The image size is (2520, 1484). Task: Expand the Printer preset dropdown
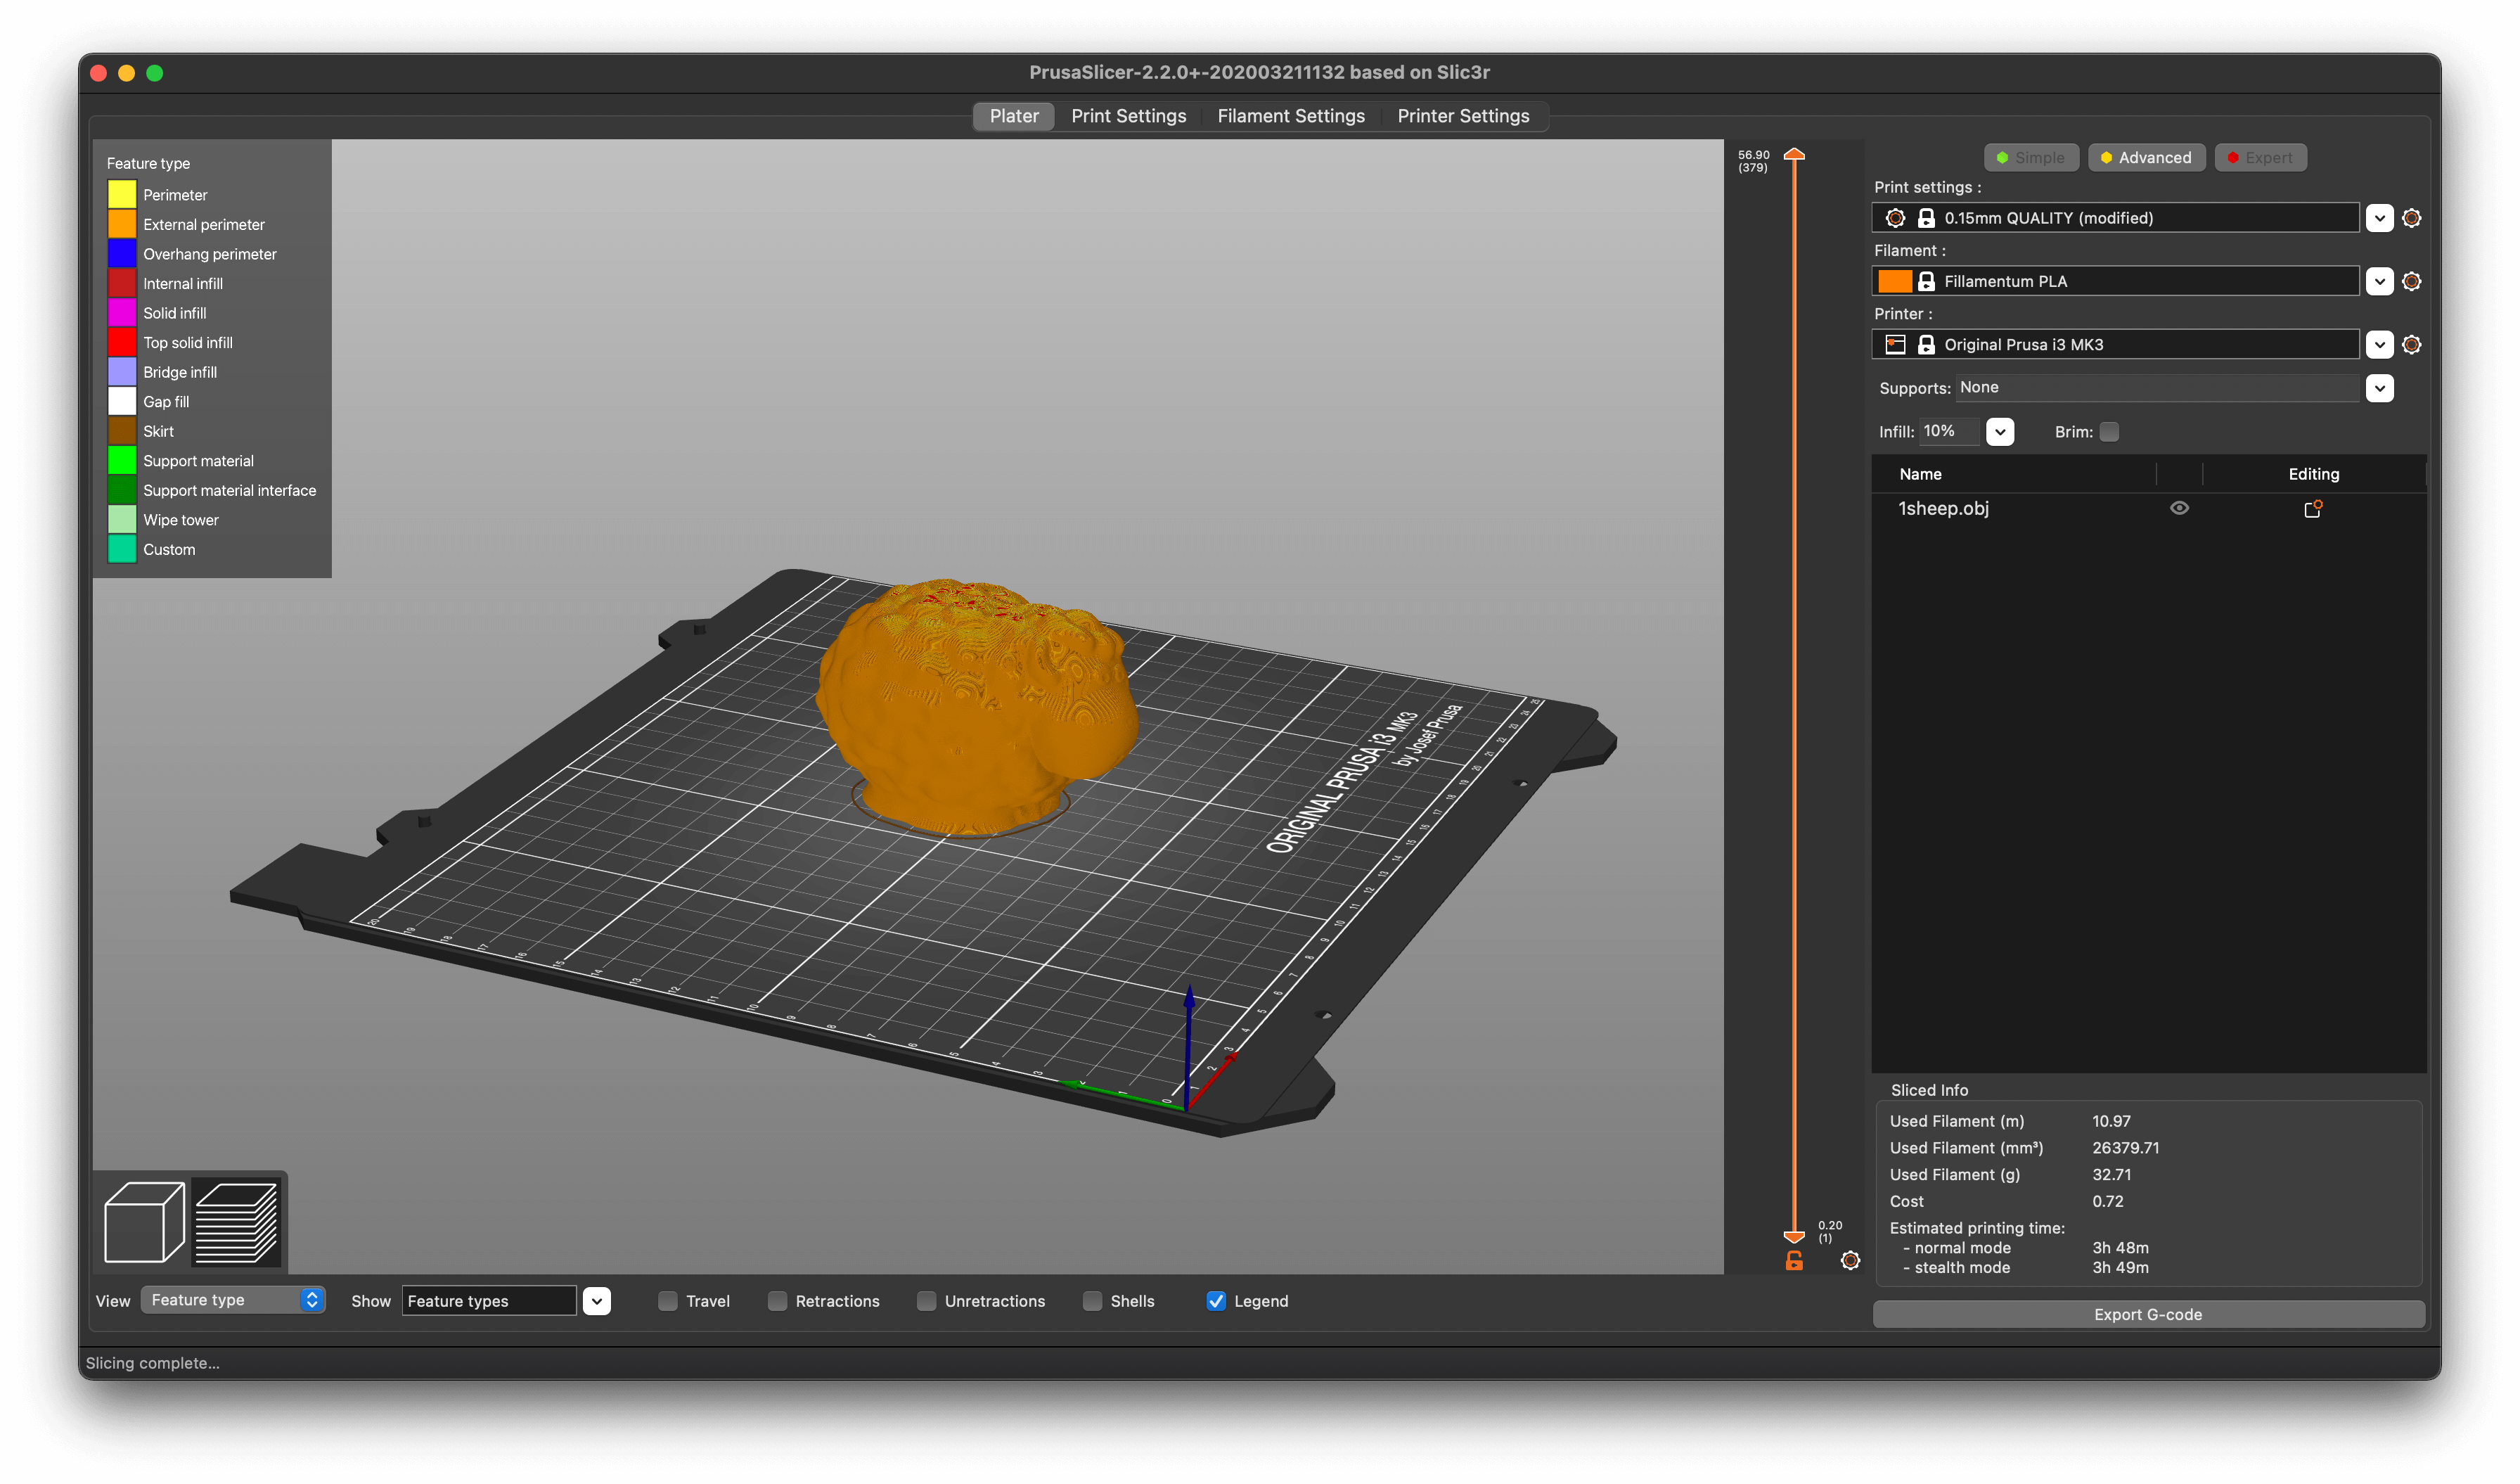[2379, 344]
